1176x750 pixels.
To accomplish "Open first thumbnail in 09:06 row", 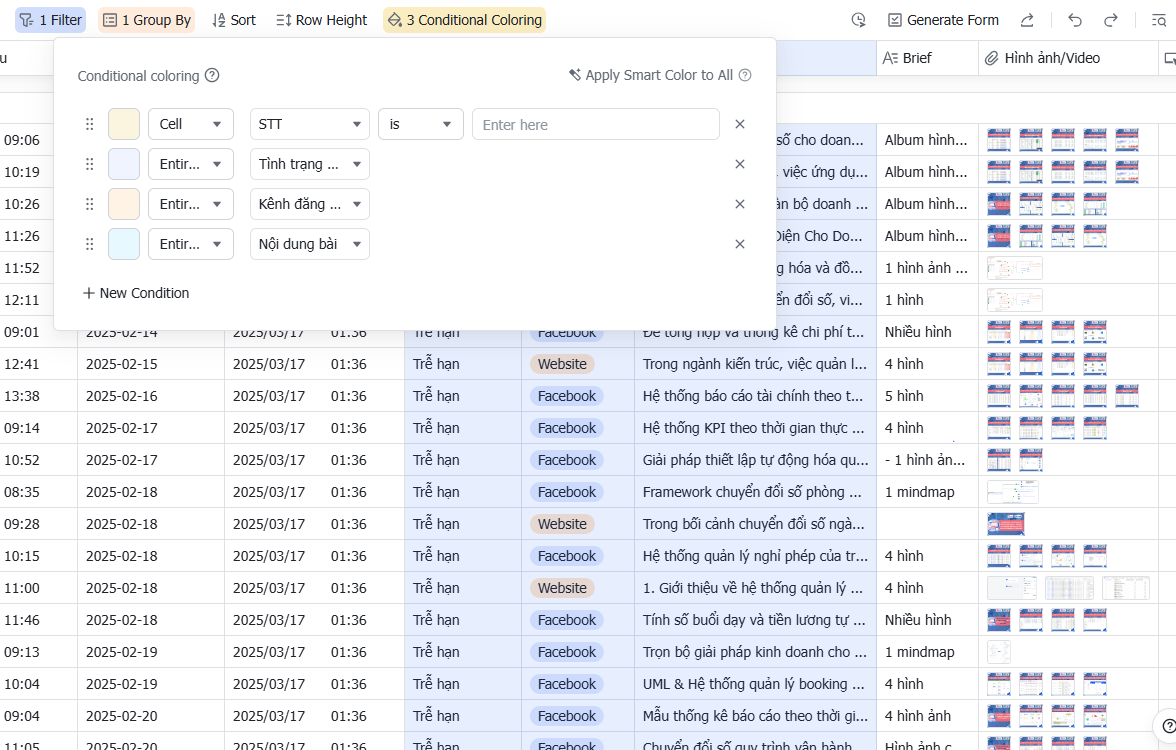I will click(x=998, y=140).
